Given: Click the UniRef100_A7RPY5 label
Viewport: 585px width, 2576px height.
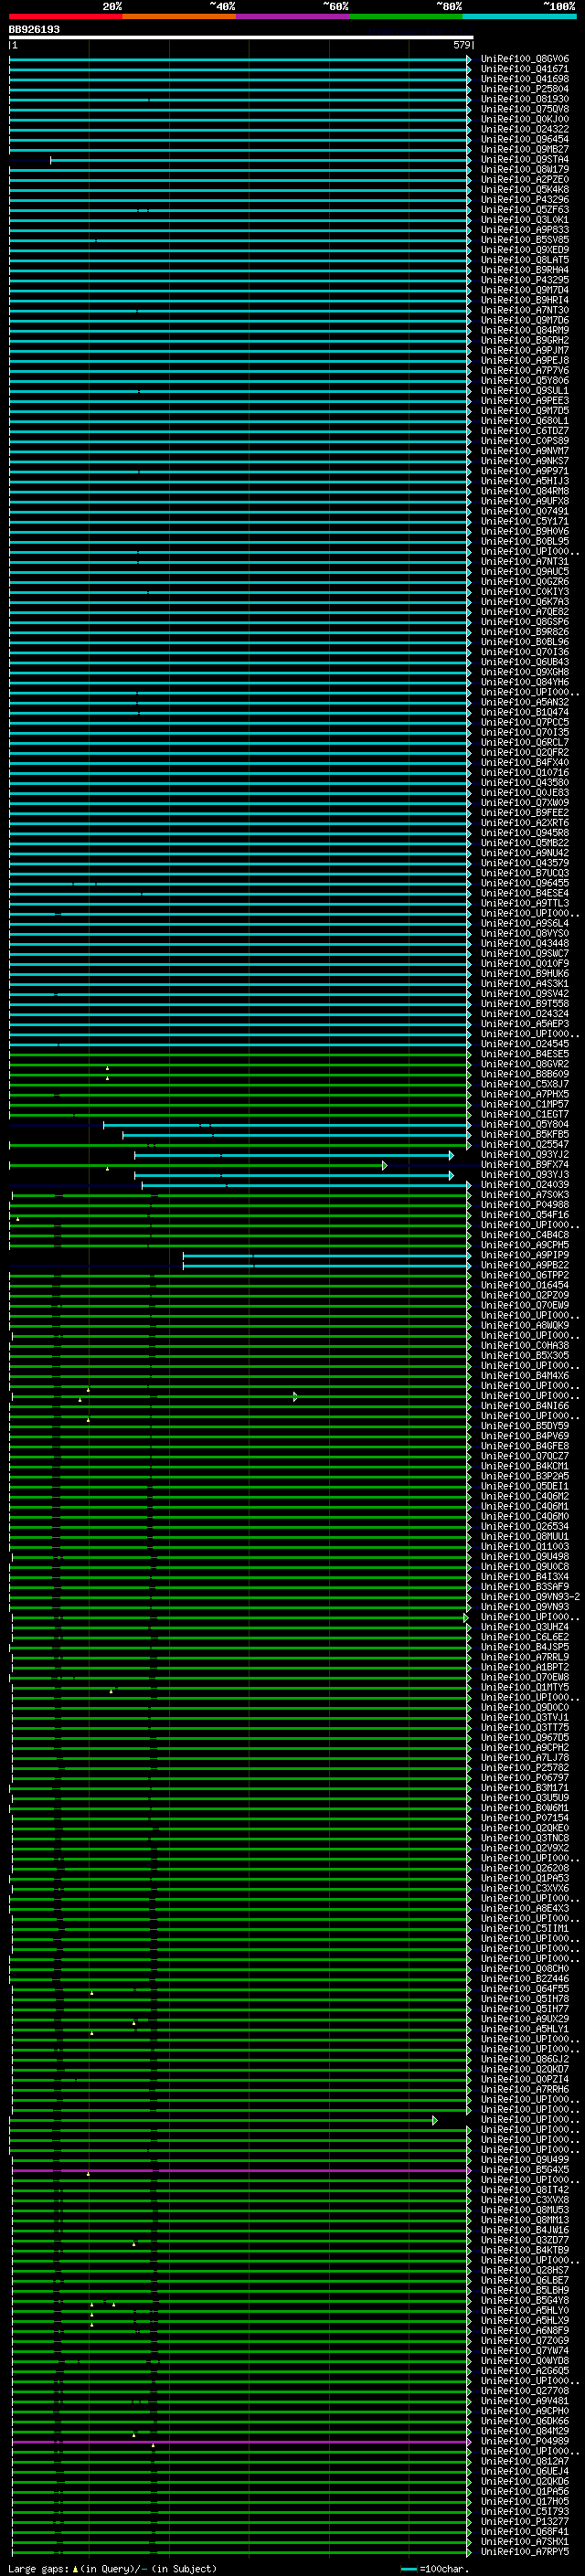Looking at the screenshot, I should coord(525,2551).
